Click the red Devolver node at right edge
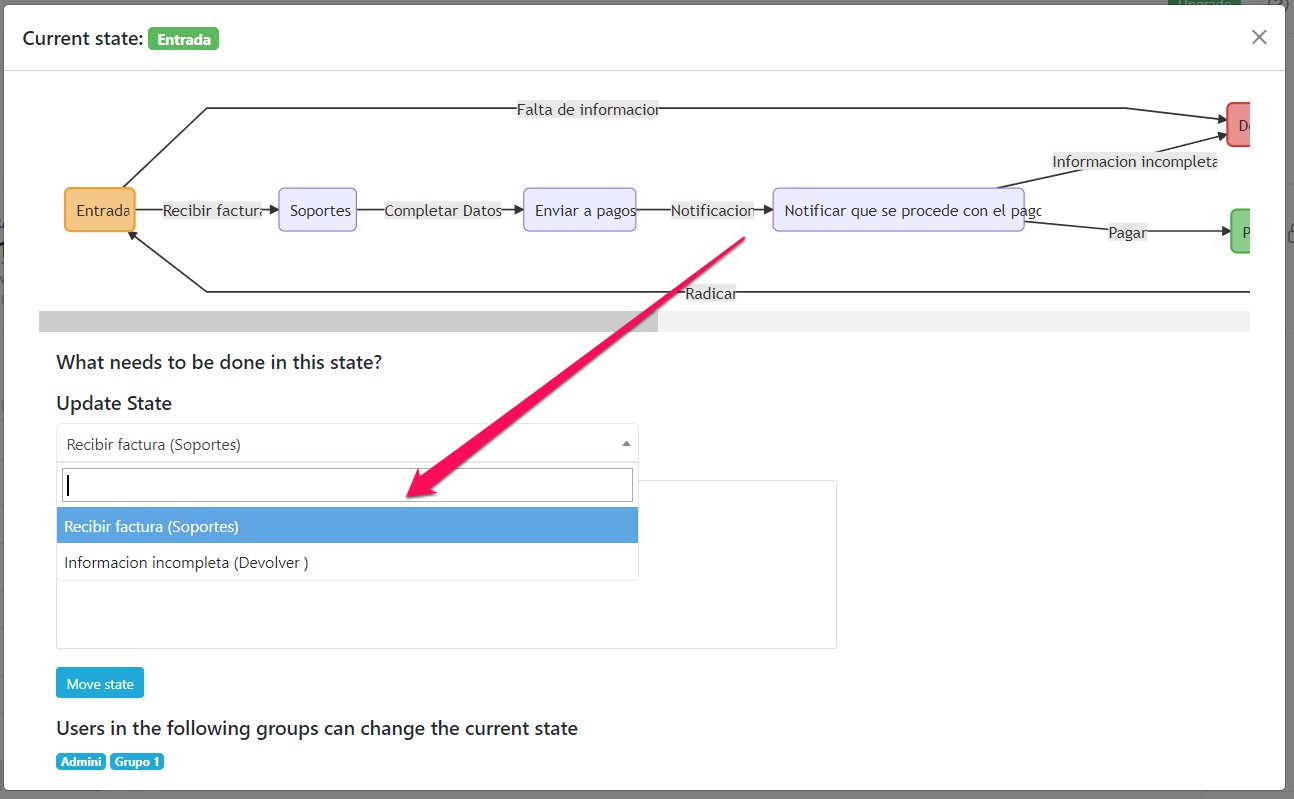The image size is (1294, 799). coord(1239,125)
